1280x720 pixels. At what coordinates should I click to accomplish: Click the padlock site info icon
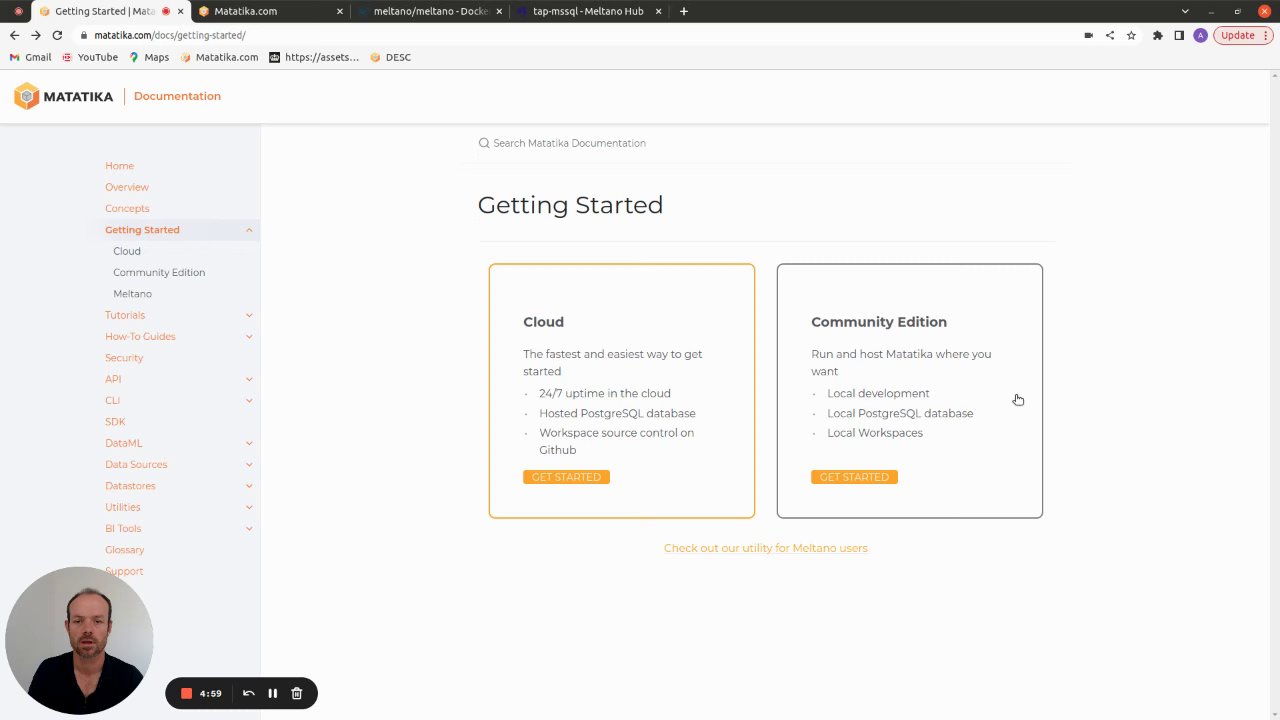pos(84,35)
